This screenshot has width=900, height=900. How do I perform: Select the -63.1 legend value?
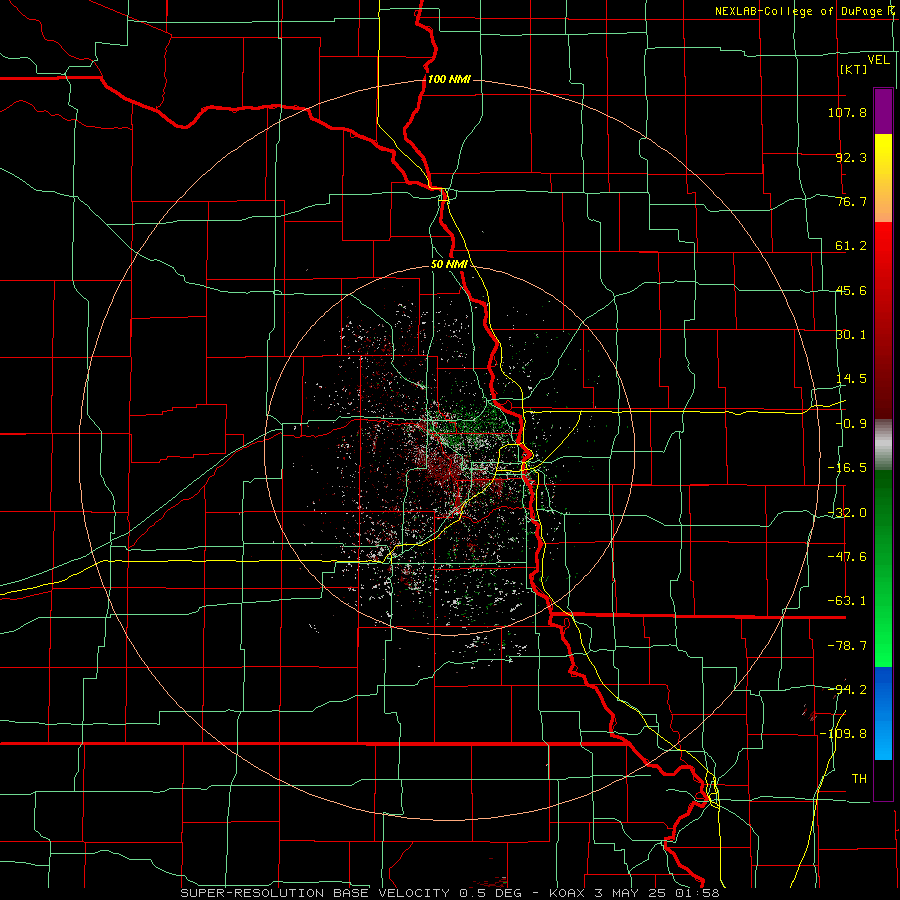[x=847, y=601]
